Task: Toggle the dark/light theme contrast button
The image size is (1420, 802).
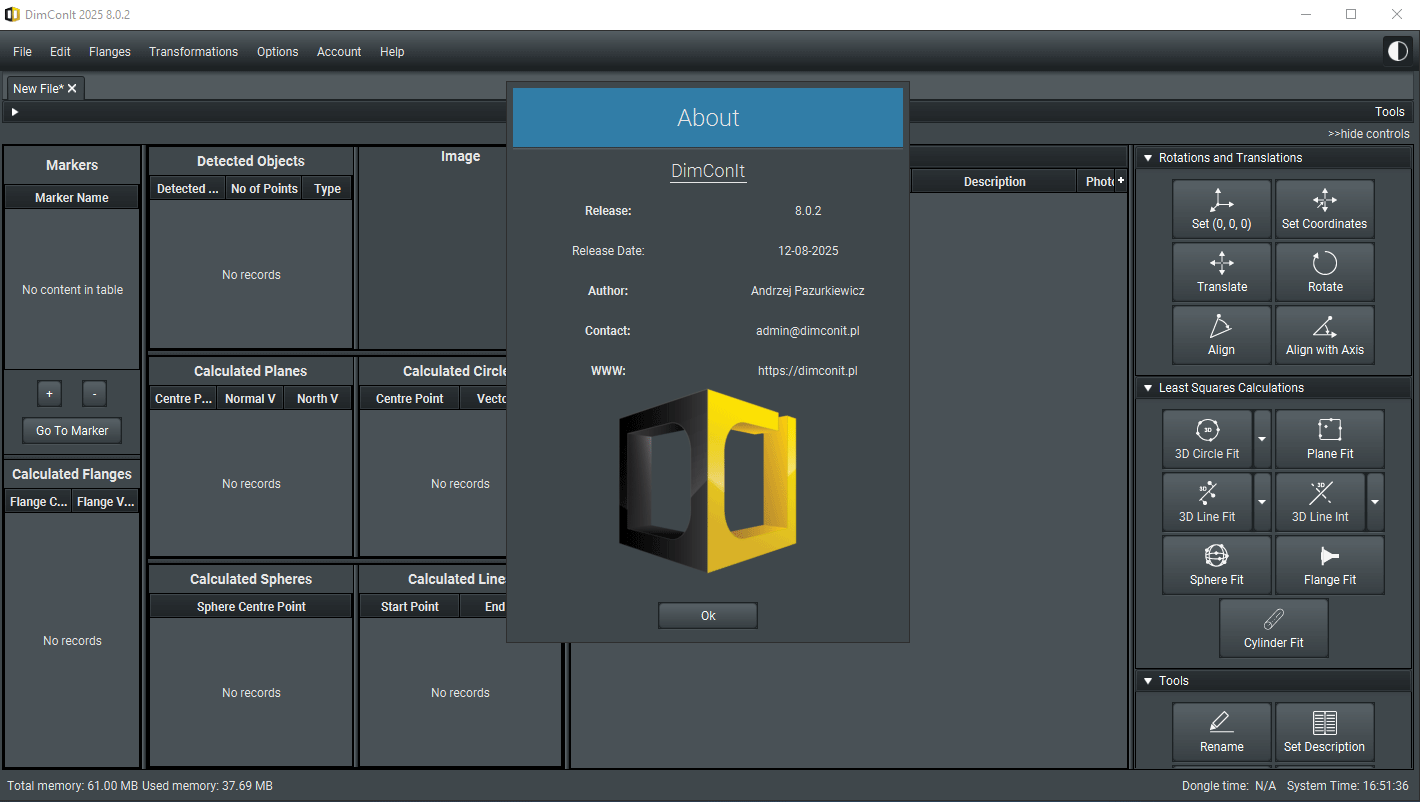Action: tap(1397, 51)
